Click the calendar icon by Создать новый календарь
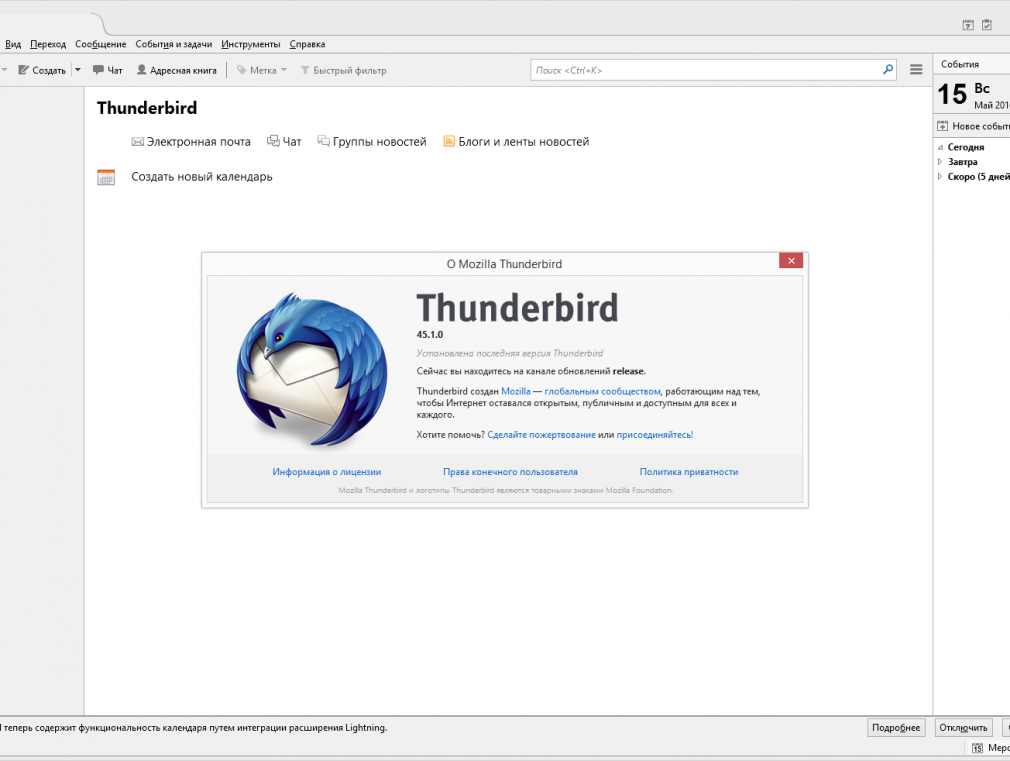Screen dimensions: 1010x761 106,177
